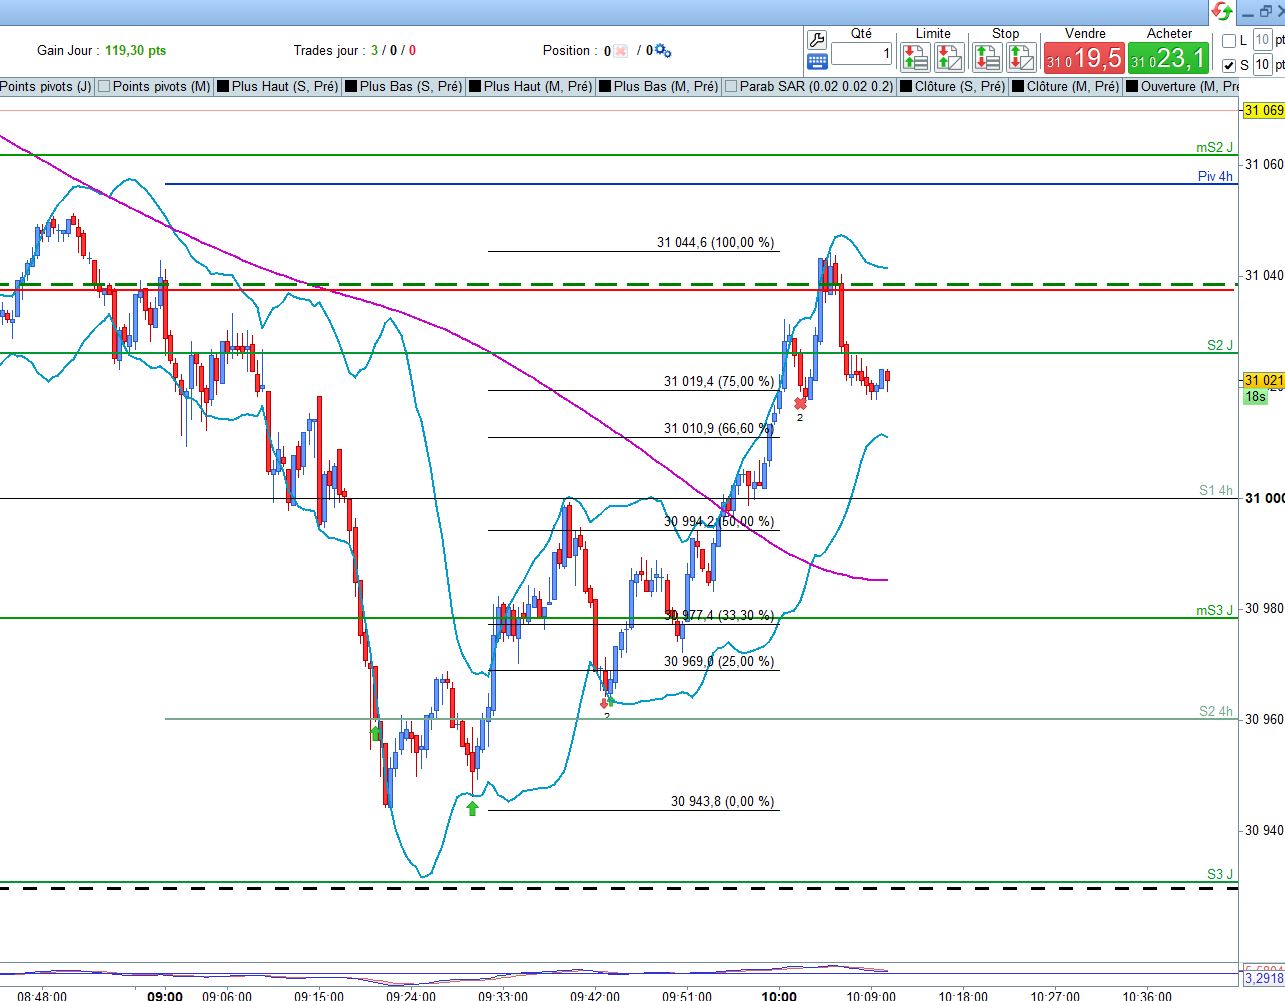This screenshot has width=1285, height=1001.
Task: Click the mS3 J level label
Action: [x=1214, y=610]
